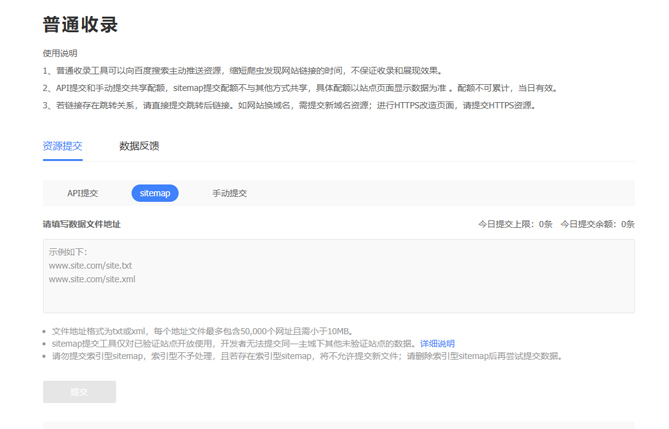This screenshot has height=429, width=669.
Task: Click the 今日提交余额 remaining quota text
Action: point(597,224)
